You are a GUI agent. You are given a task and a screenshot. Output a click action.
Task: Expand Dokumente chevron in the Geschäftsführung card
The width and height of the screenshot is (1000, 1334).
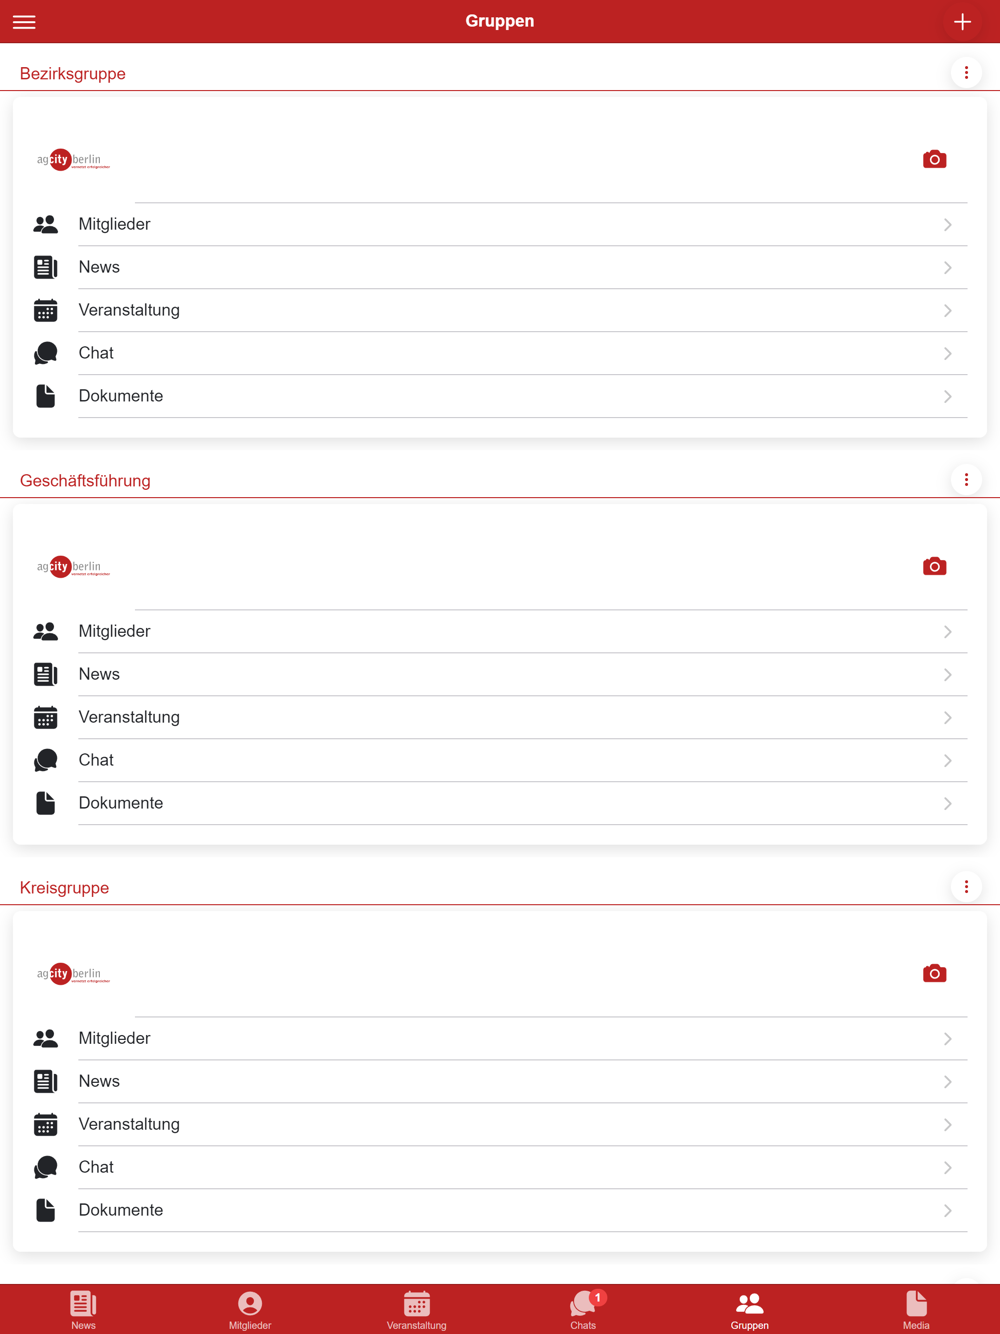click(x=947, y=804)
